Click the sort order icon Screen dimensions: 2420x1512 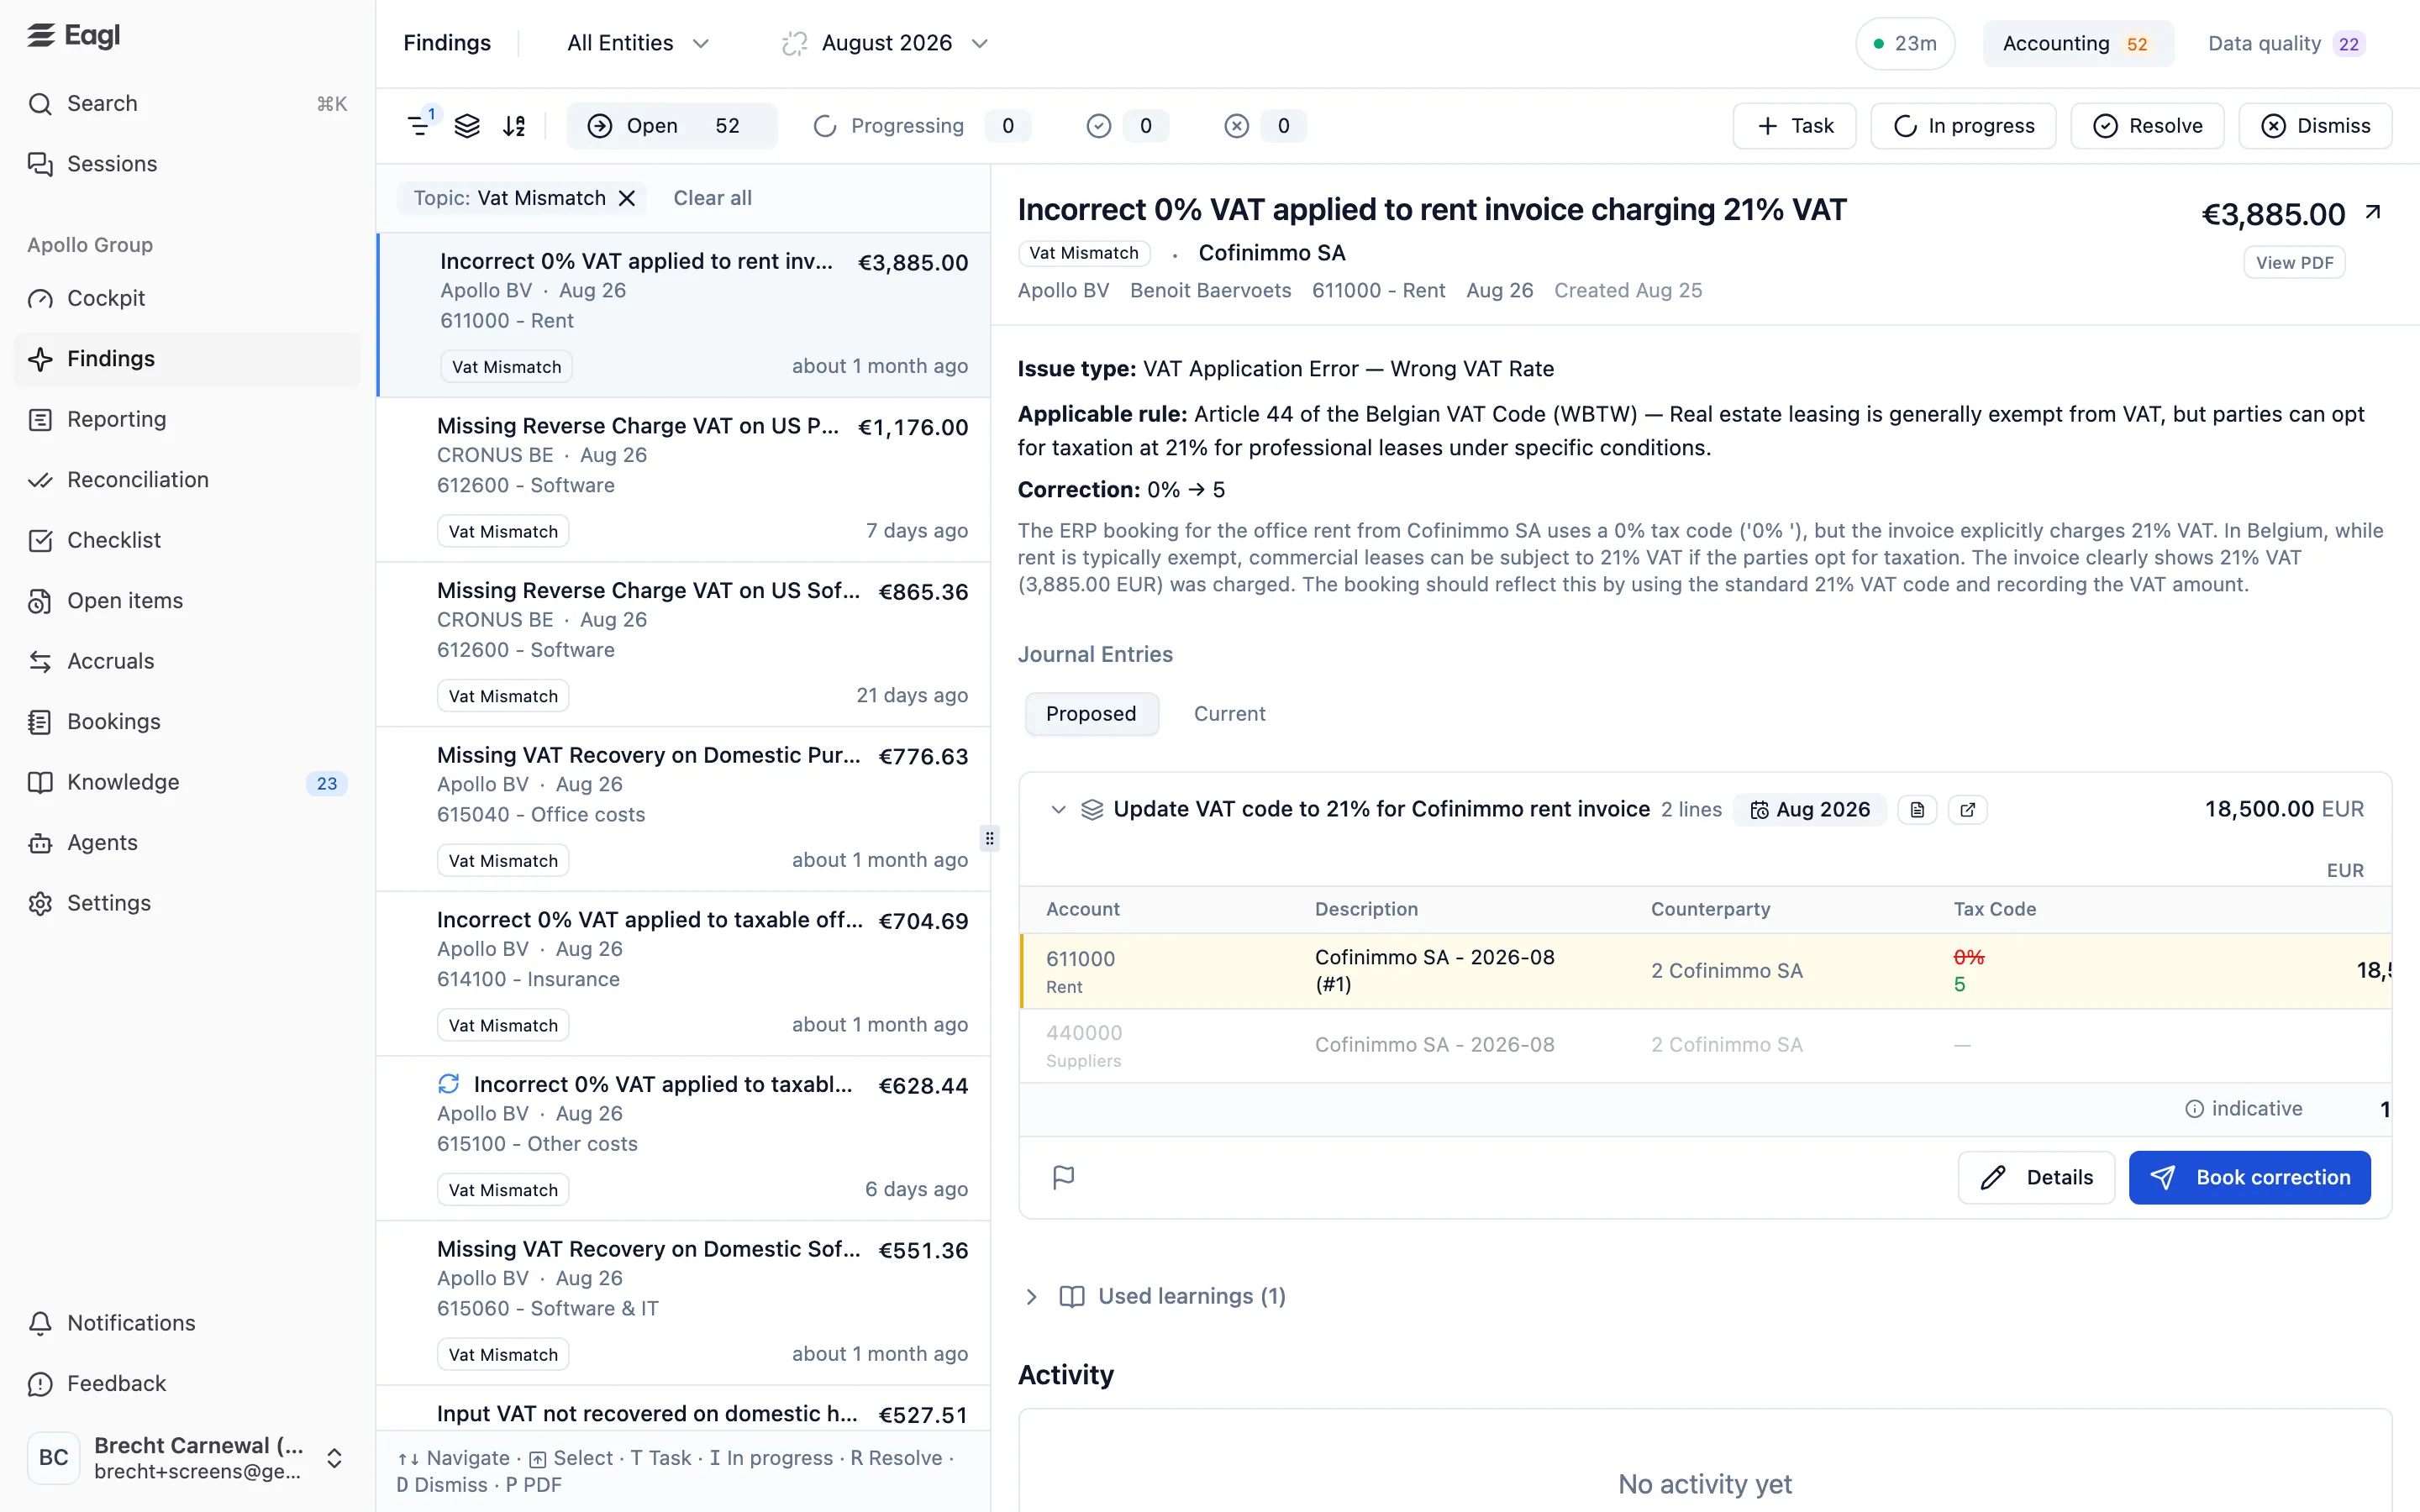[514, 126]
